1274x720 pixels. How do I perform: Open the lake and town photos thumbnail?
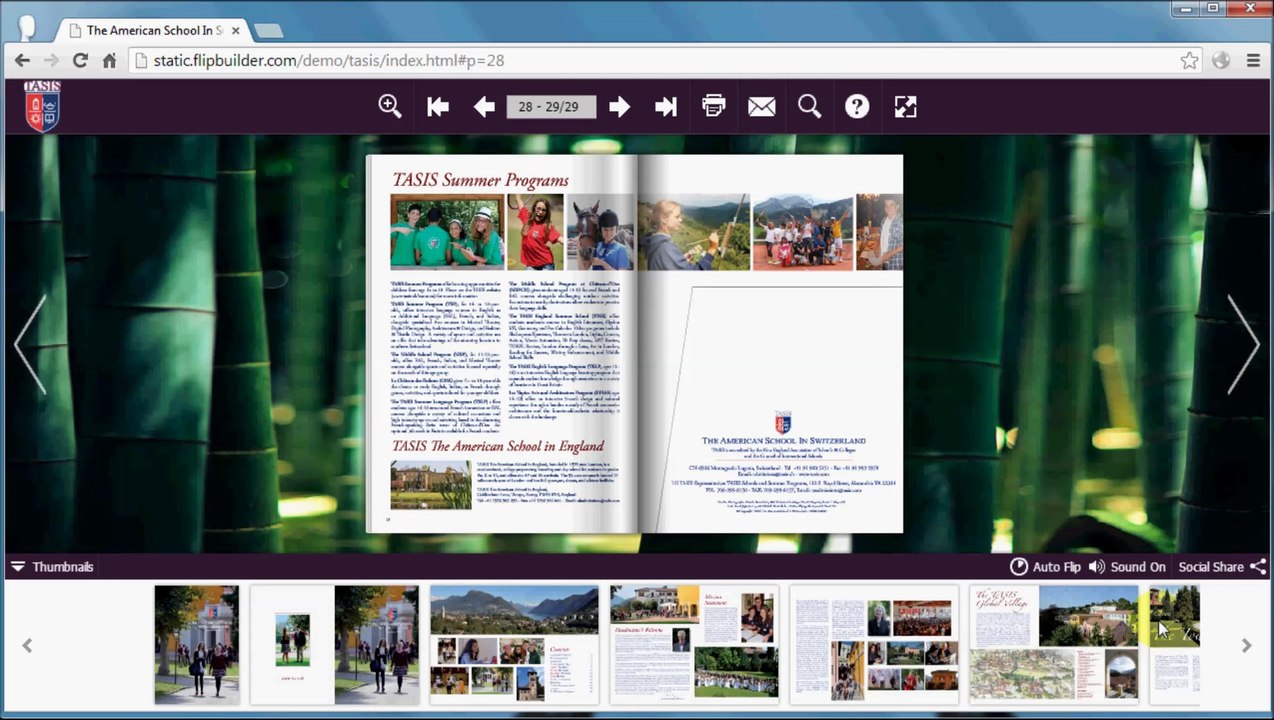pyautogui.click(x=514, y=645)
